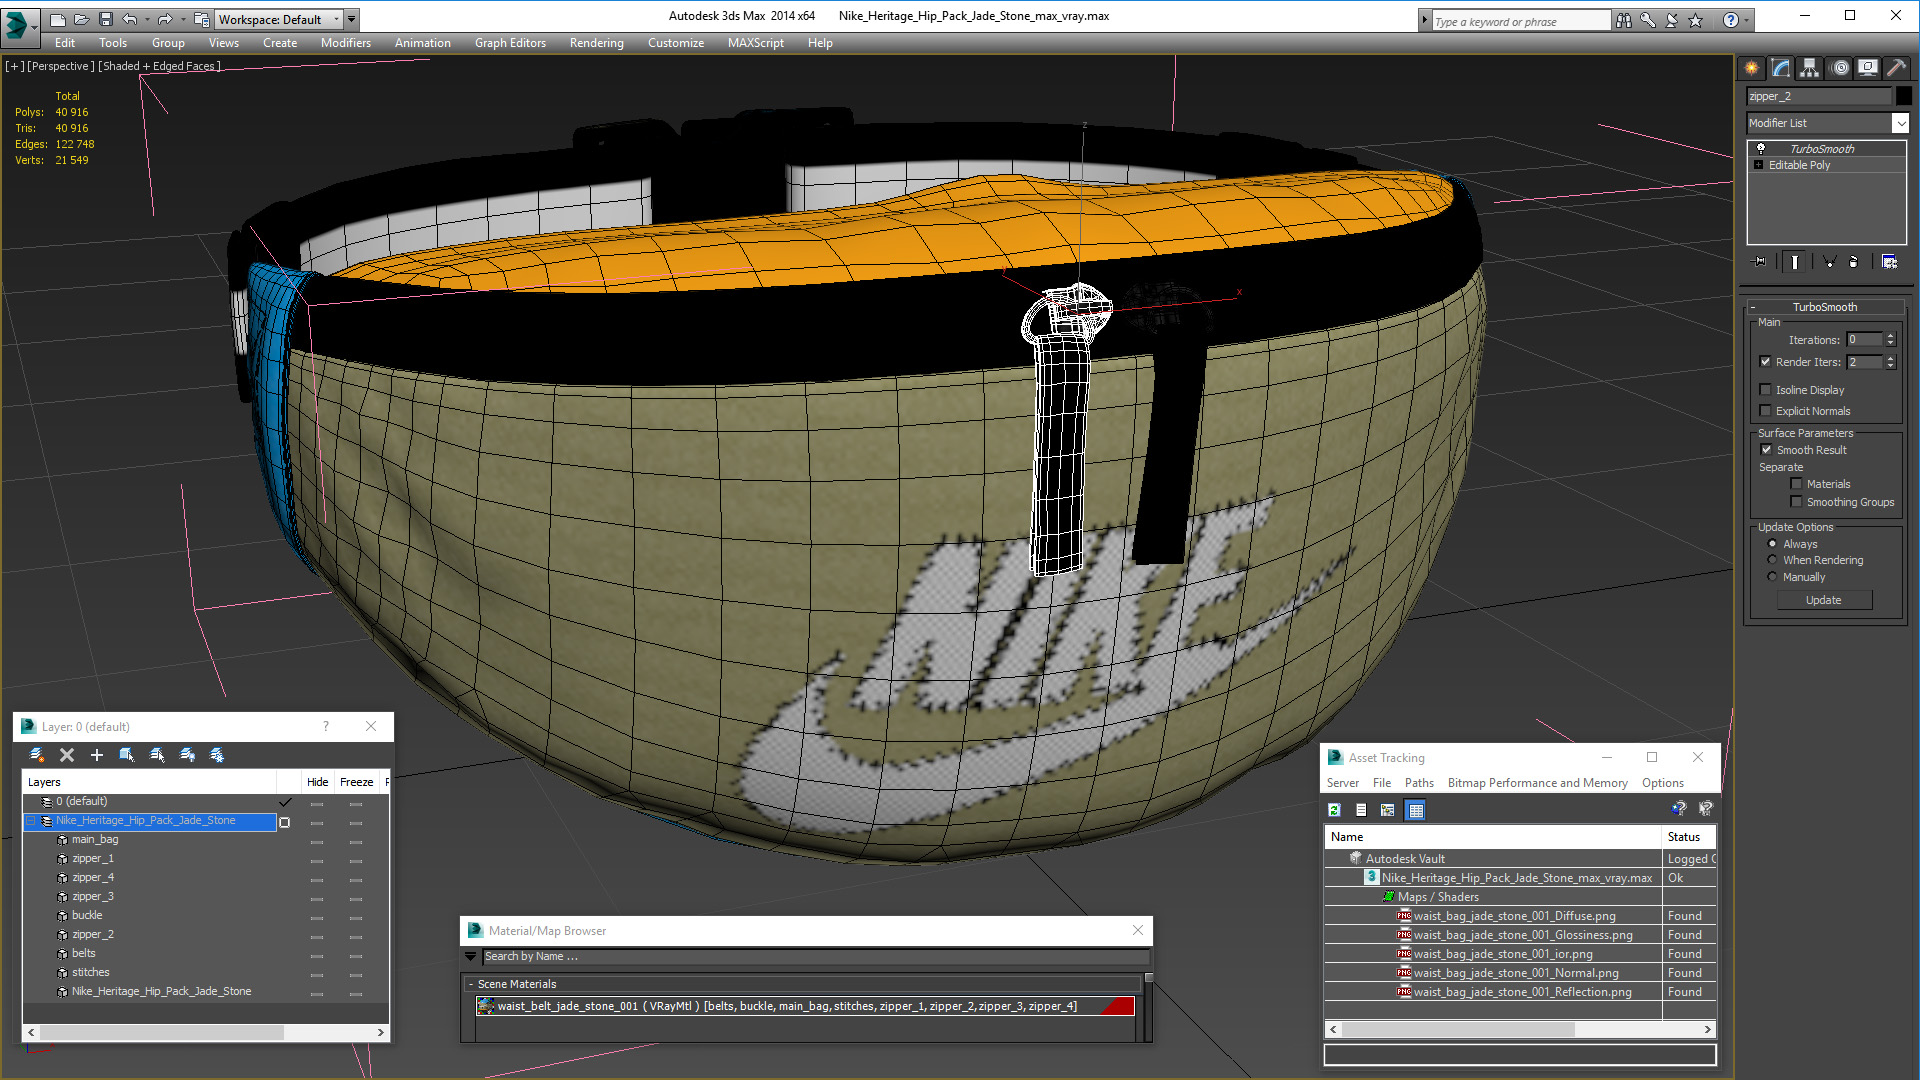The image size is (1920, 1080).
Task: Save the scene with the floppy disk icon
Action: (105, 19)
